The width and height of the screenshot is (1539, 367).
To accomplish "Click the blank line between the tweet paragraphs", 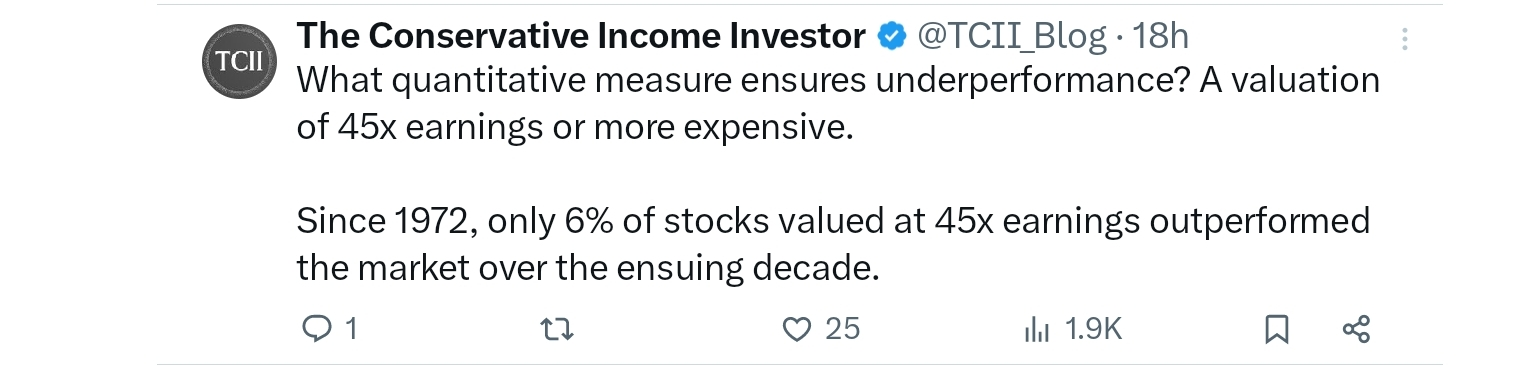I will [838, 175].
